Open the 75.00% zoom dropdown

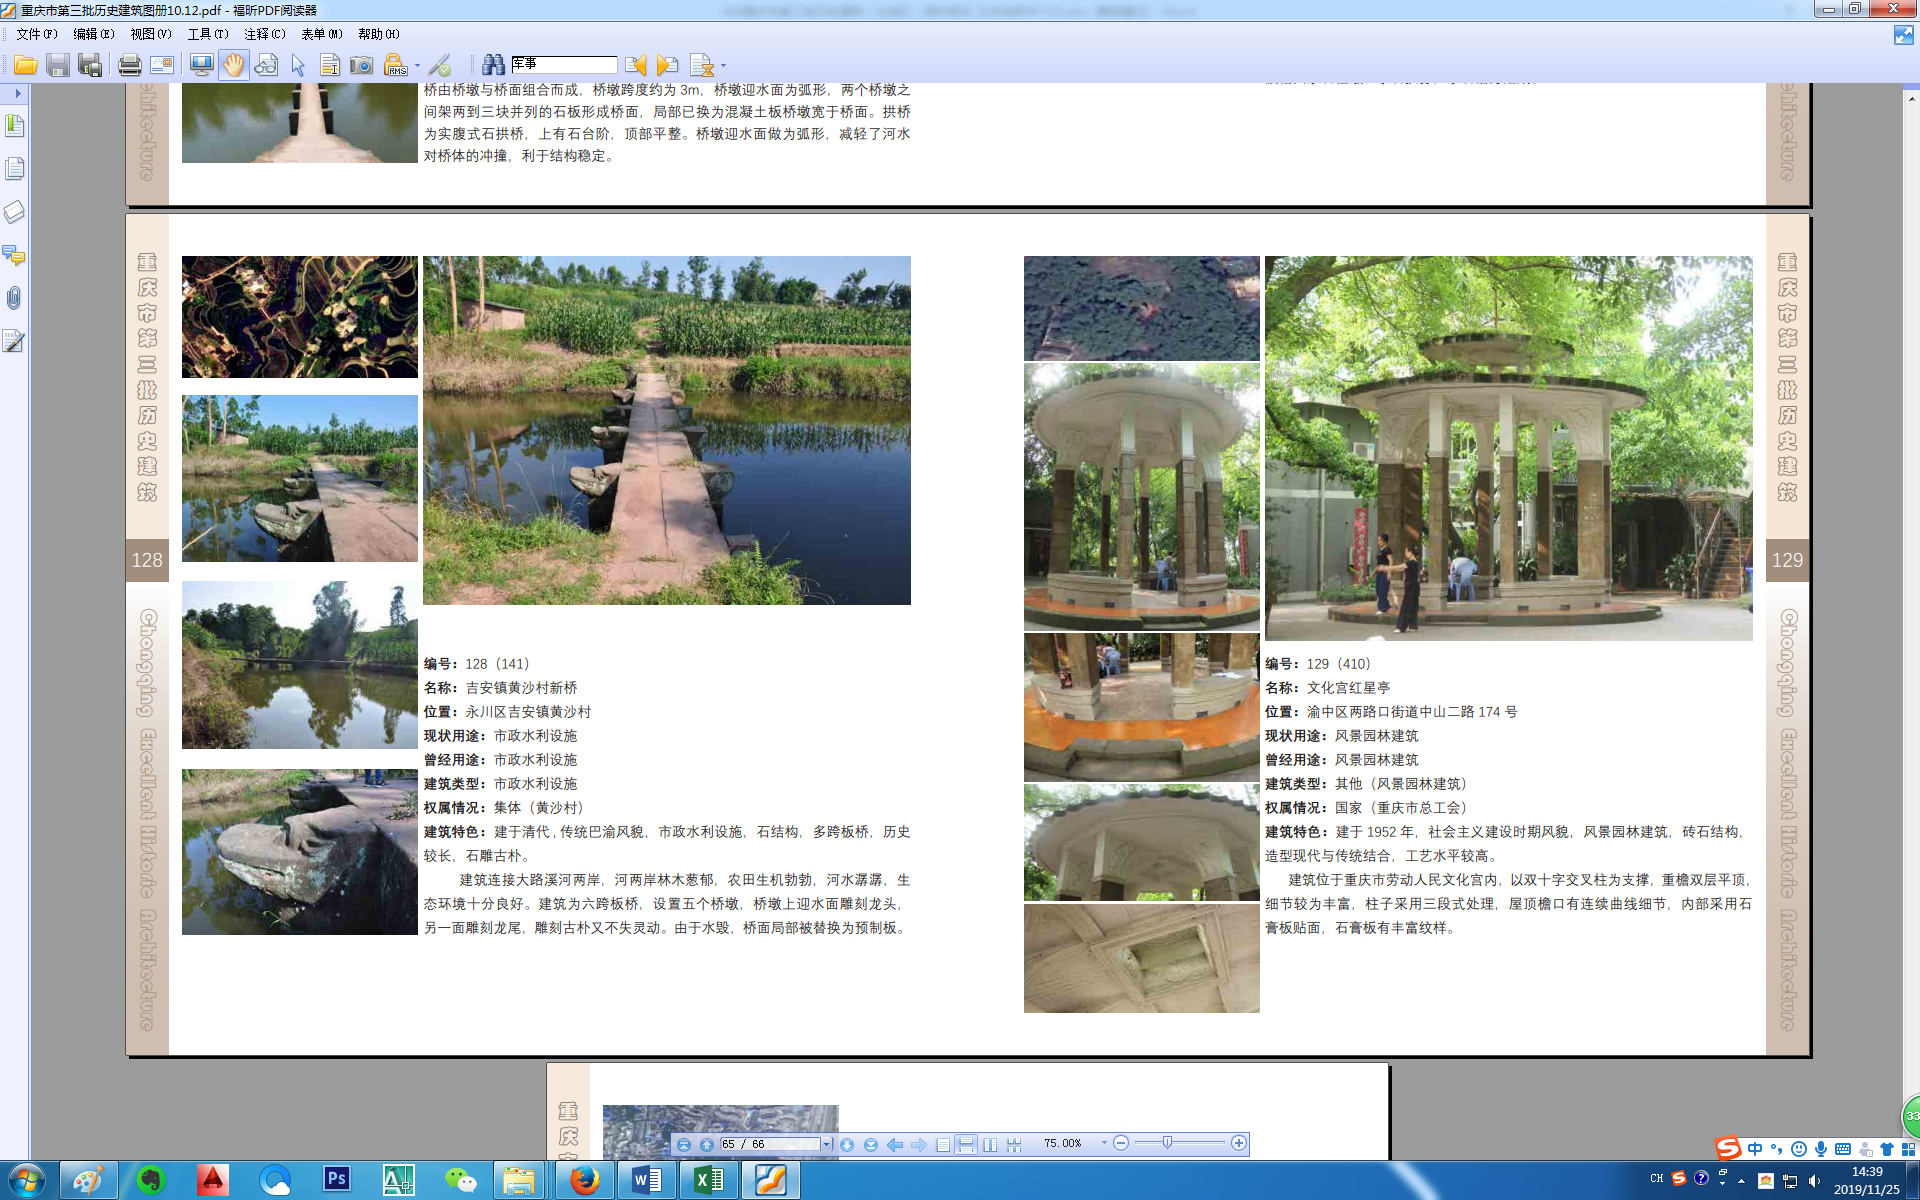(x=1104, y=1143)
